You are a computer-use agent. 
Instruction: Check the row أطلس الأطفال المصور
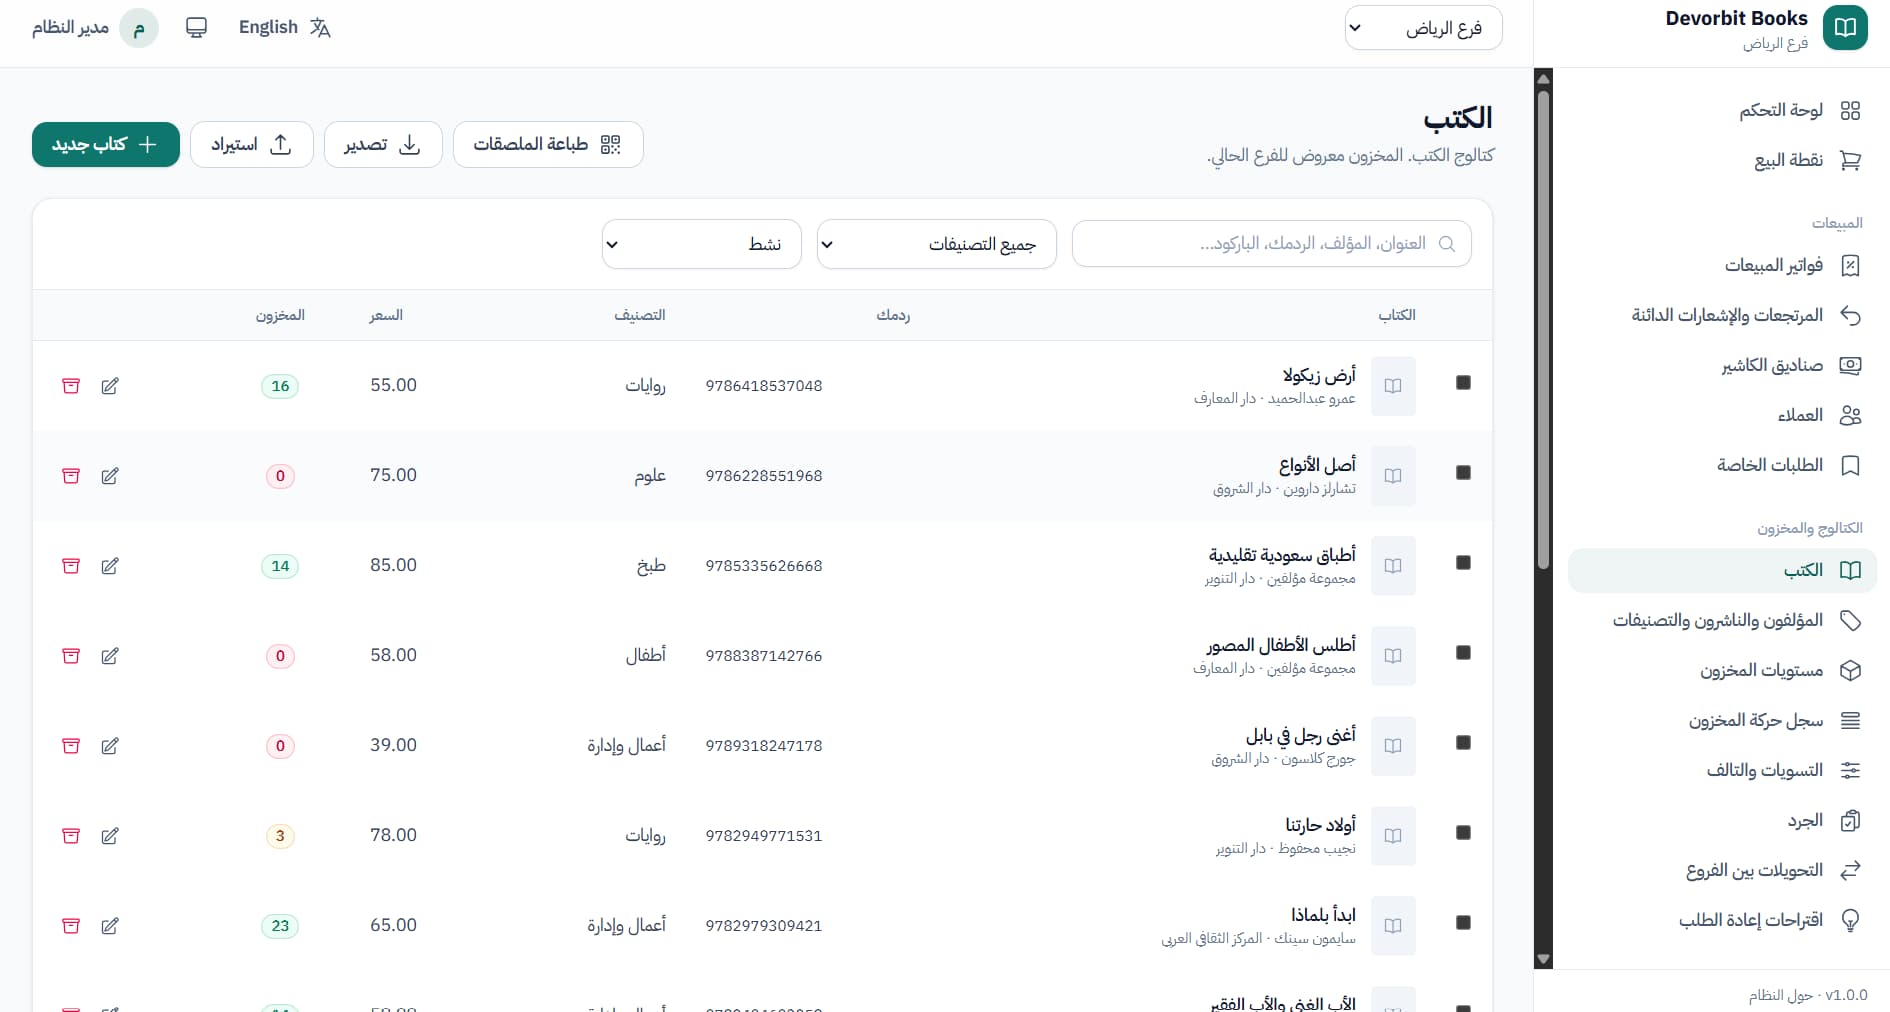tap(1463, 652)
